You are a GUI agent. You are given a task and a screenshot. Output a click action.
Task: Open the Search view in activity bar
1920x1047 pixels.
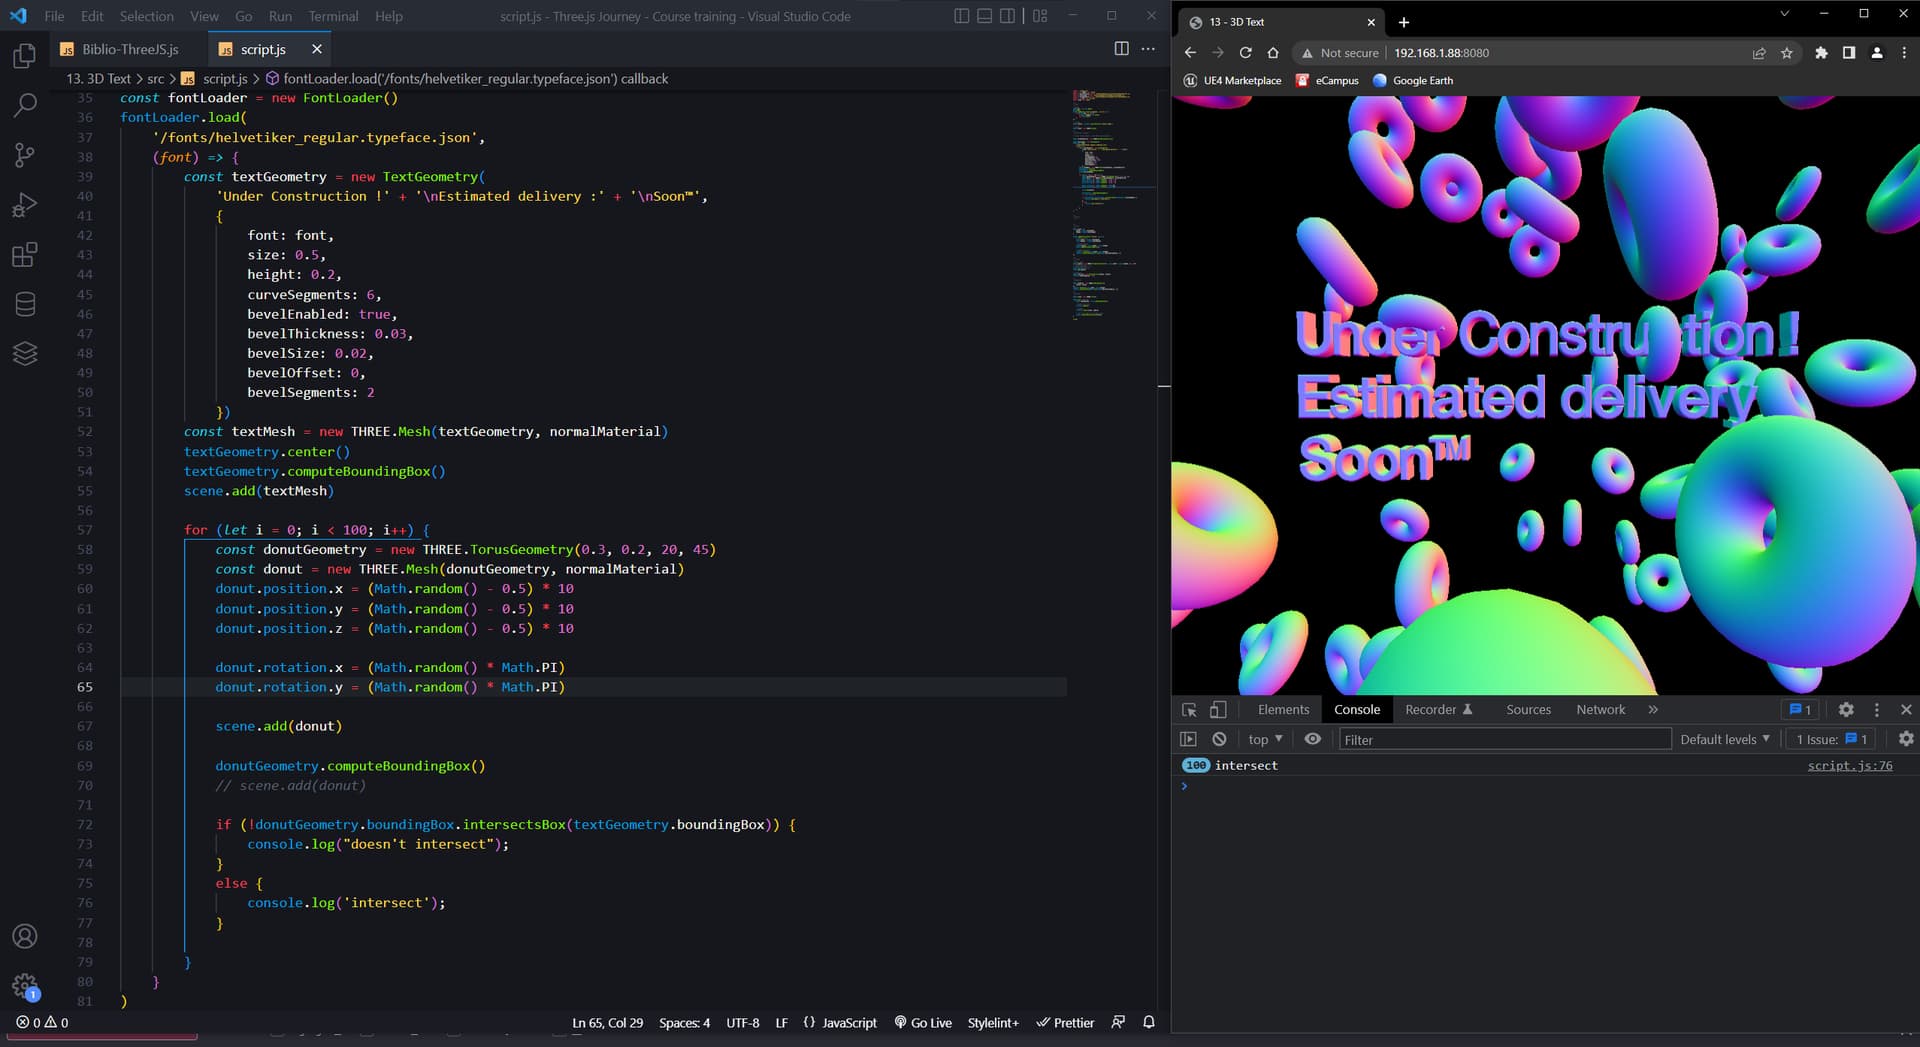[x=25, y=105]
